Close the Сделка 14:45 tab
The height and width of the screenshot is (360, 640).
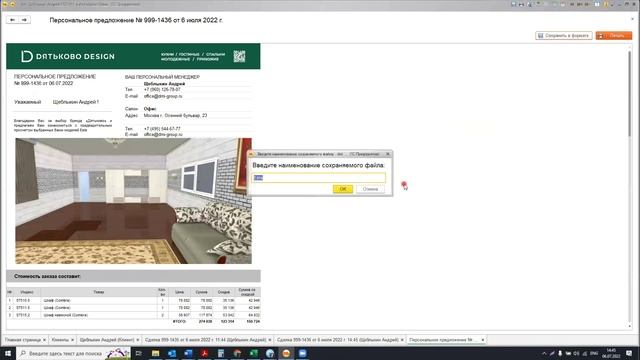pyautogui.click(x=402, y=340)
